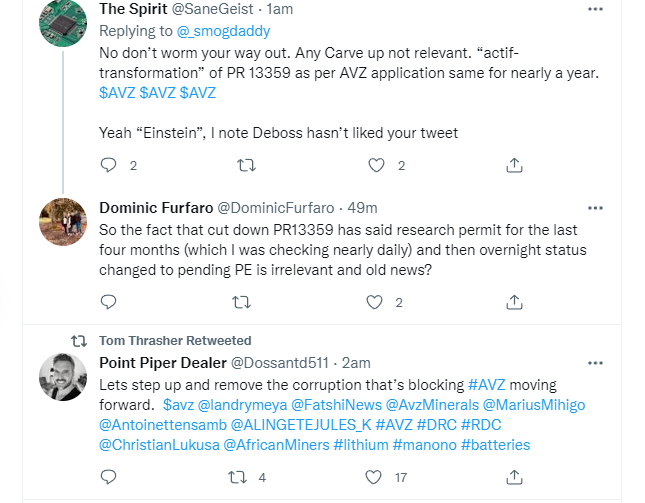Reply to Dominic Furfaro's tweet
The height and width of the screenshot is (503, 645).
coord(109,301)
